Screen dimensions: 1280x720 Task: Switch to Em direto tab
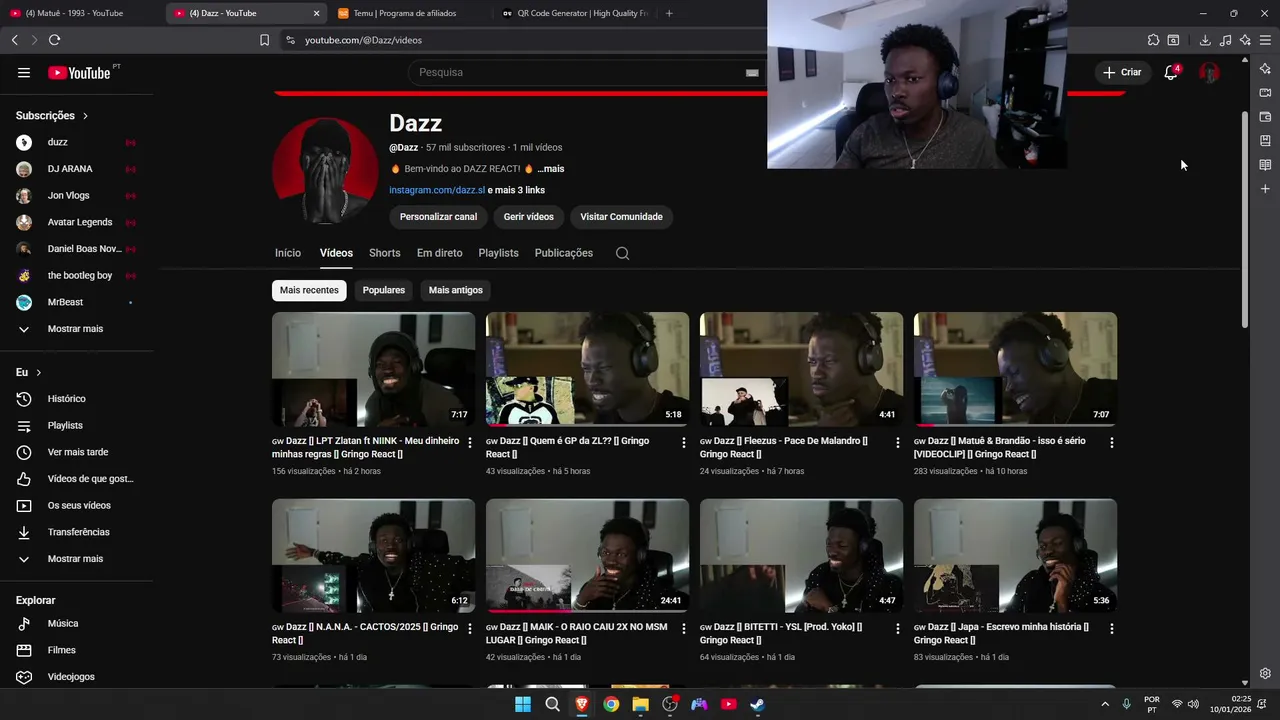coord(439,253)
